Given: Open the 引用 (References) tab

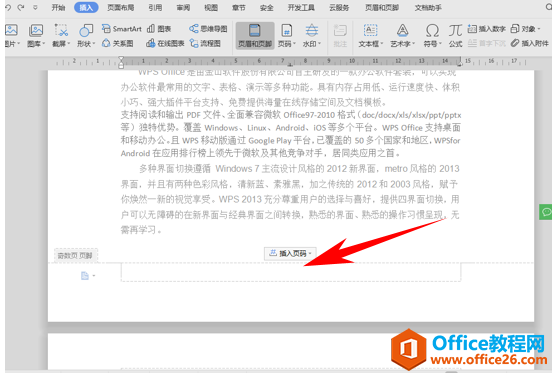Looking at the screenshot, I should pyautogui.click(x=155, y=7).
